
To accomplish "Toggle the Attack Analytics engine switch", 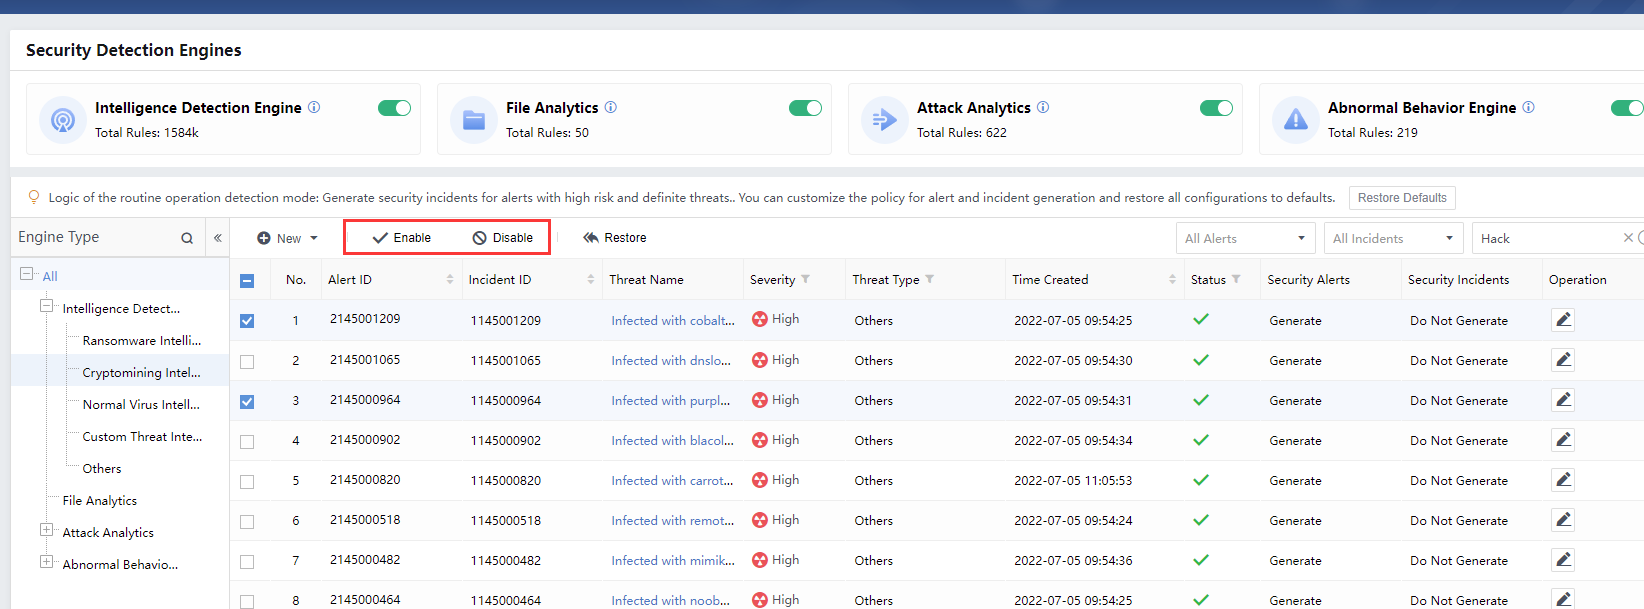I will point(1216,108).
